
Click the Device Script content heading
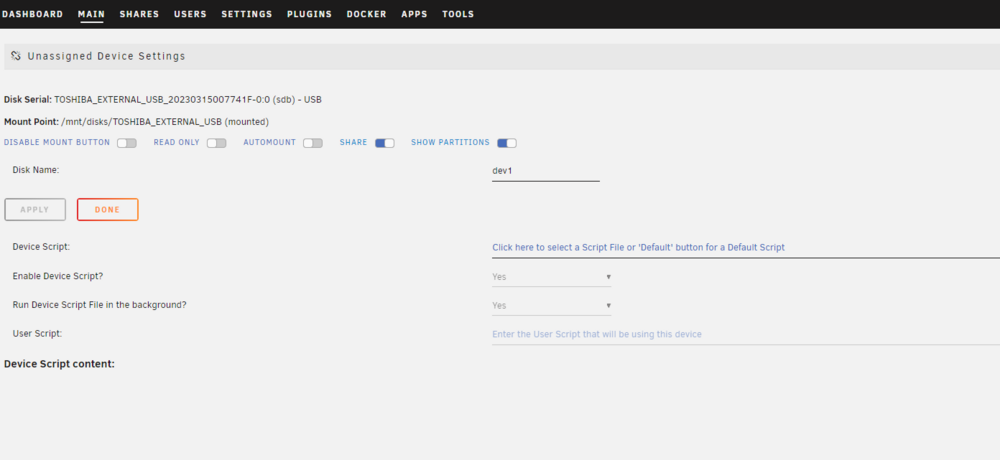coord(59,364)
